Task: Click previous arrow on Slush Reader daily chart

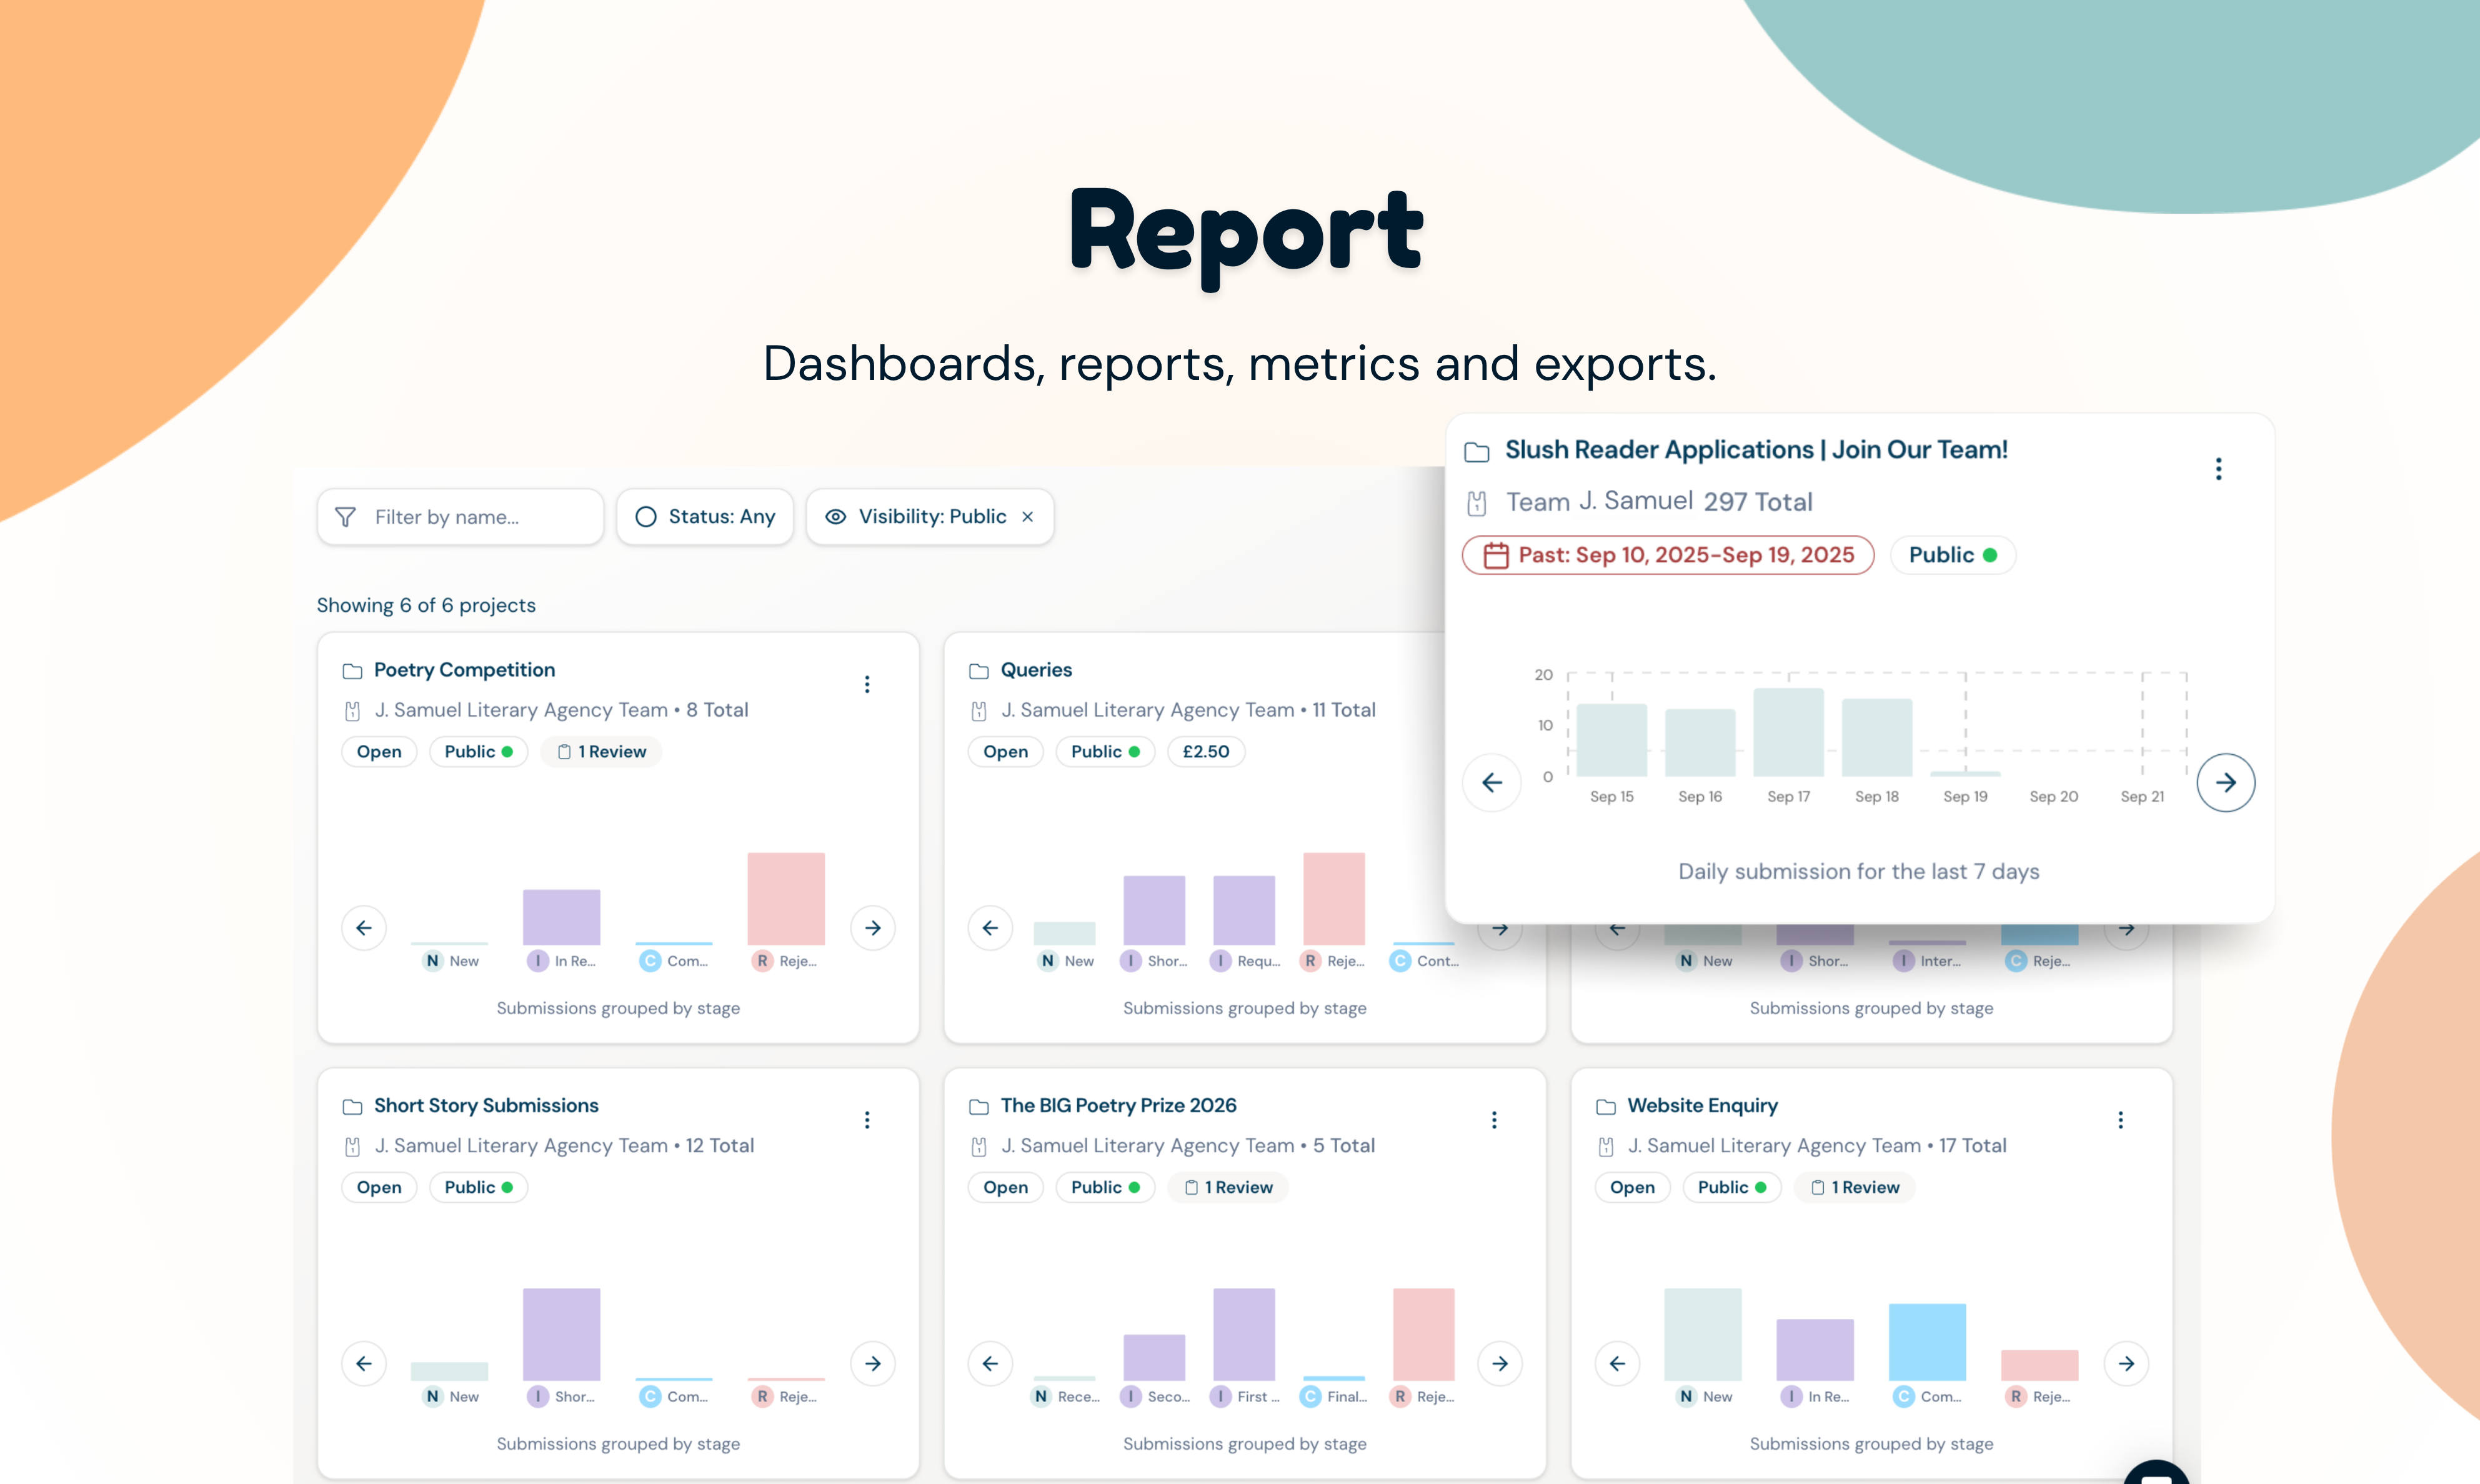Action: 1491,783
